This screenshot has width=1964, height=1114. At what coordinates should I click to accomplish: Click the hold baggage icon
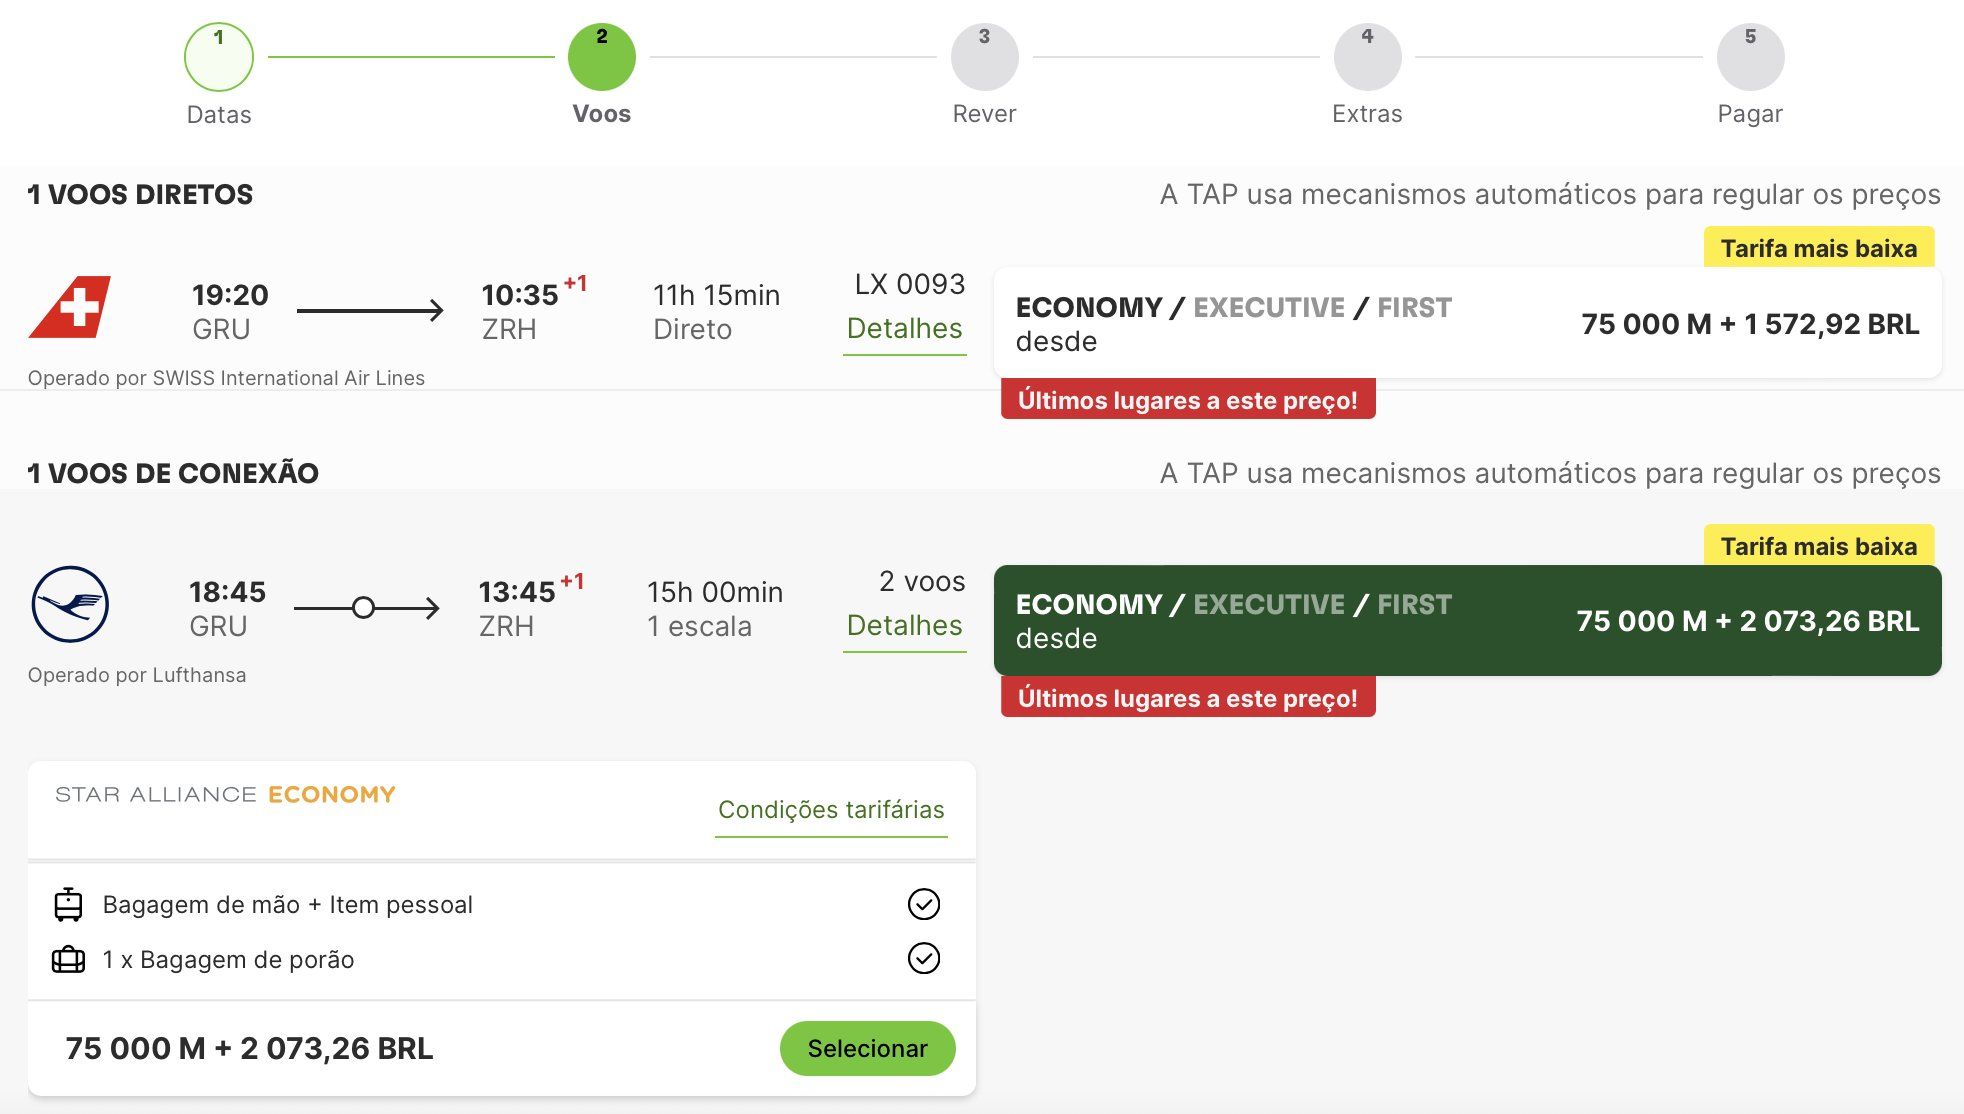(68, 959)
